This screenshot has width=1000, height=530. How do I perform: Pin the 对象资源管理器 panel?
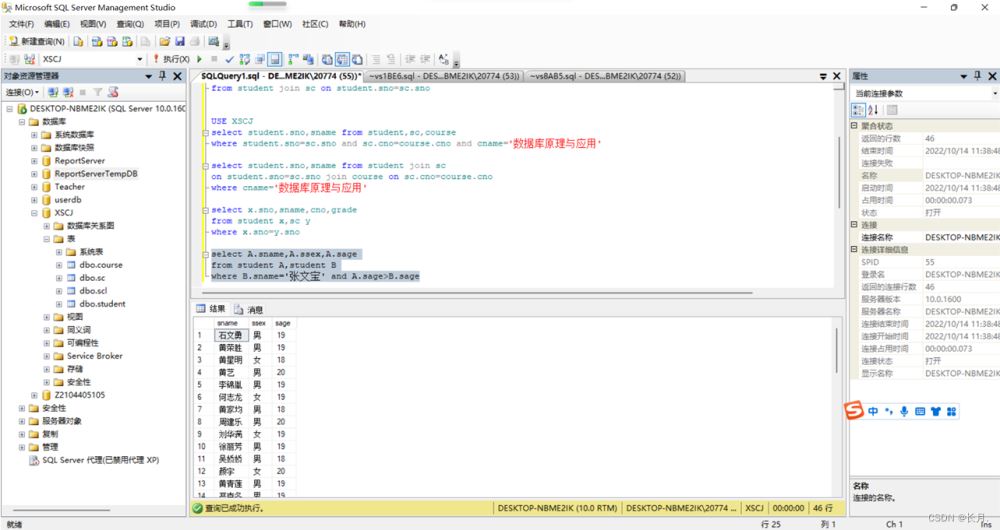tap(163, 76)
